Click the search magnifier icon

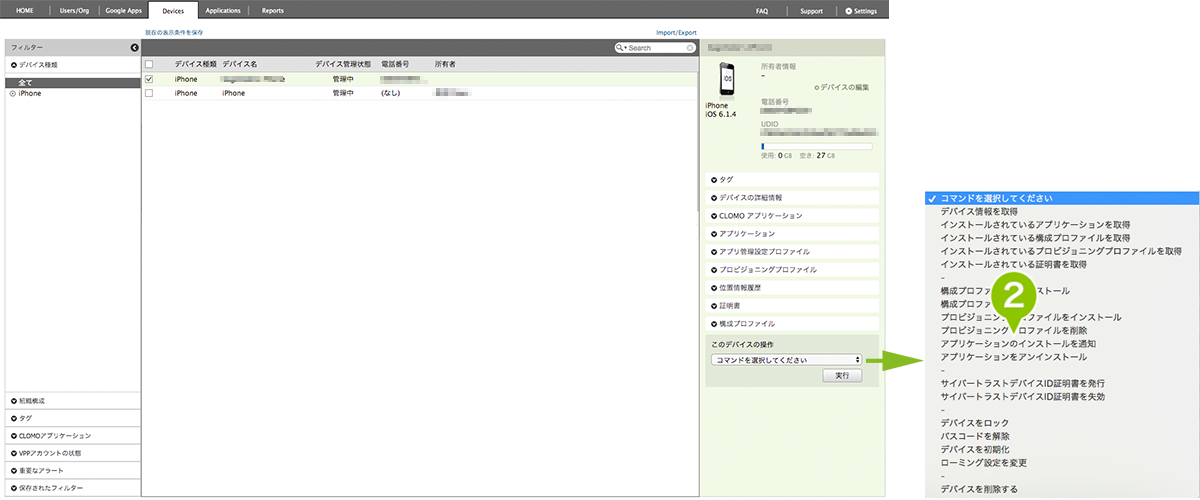click(x=621, y=48)
